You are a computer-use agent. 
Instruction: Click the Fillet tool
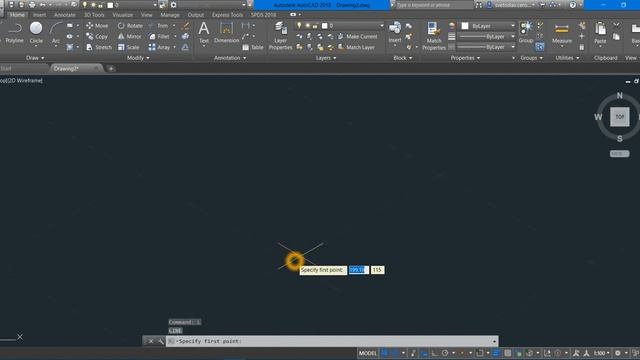(159, 36)
